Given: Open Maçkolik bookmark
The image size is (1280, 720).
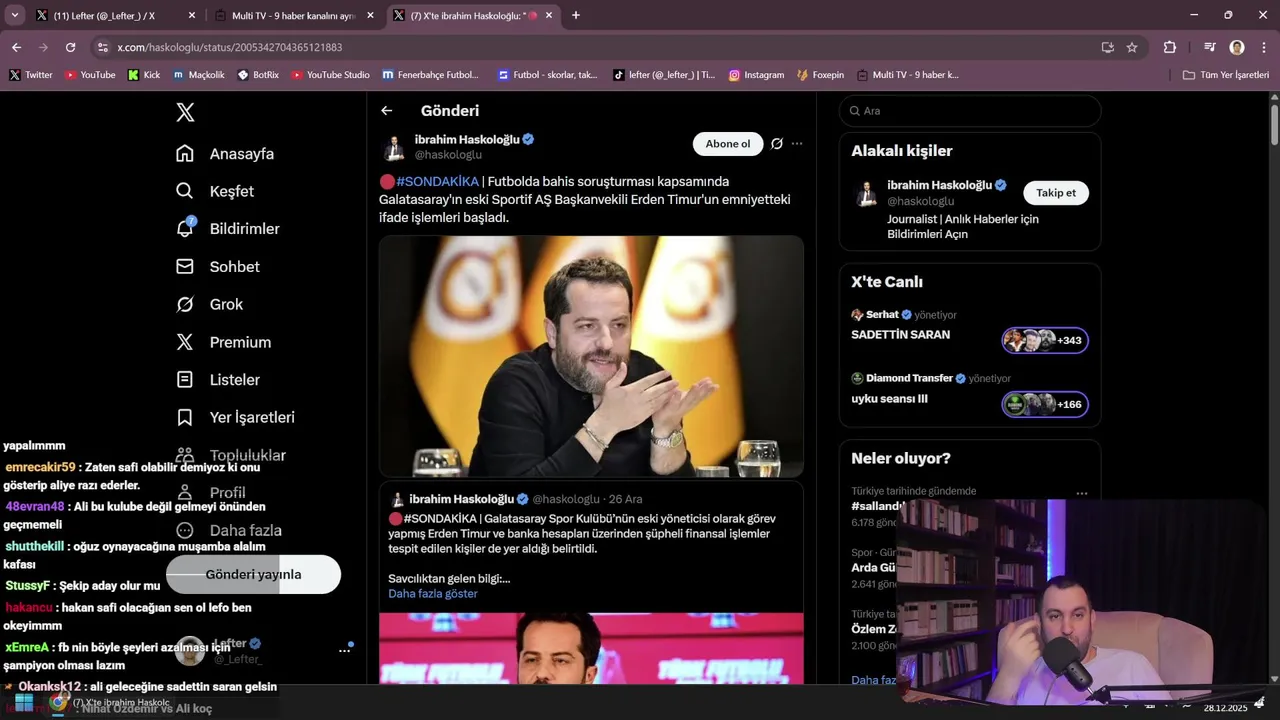Looking at the screenshot, I should (198, 75).
